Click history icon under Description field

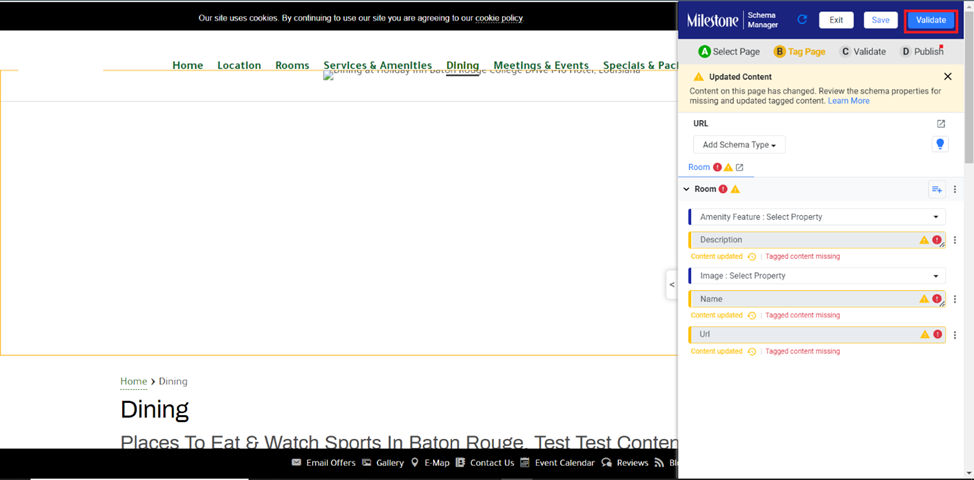pos(752,256)
